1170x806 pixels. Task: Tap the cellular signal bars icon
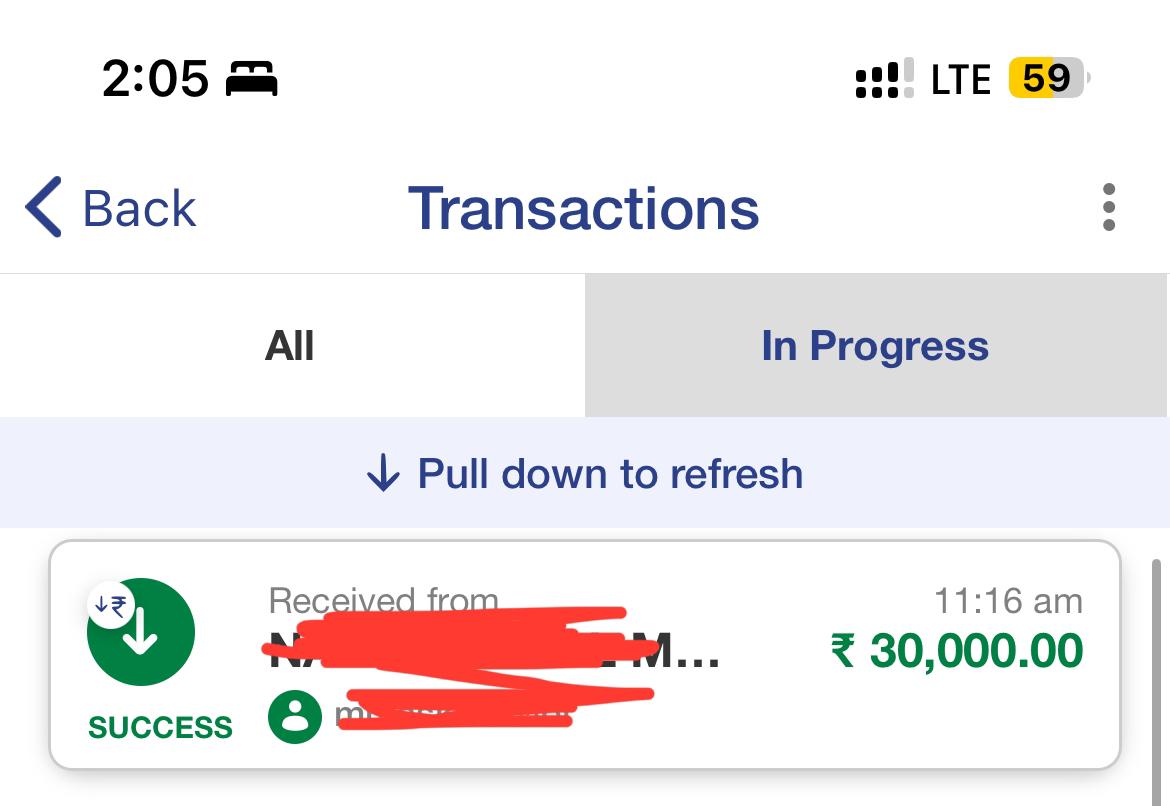click(884, 78)
